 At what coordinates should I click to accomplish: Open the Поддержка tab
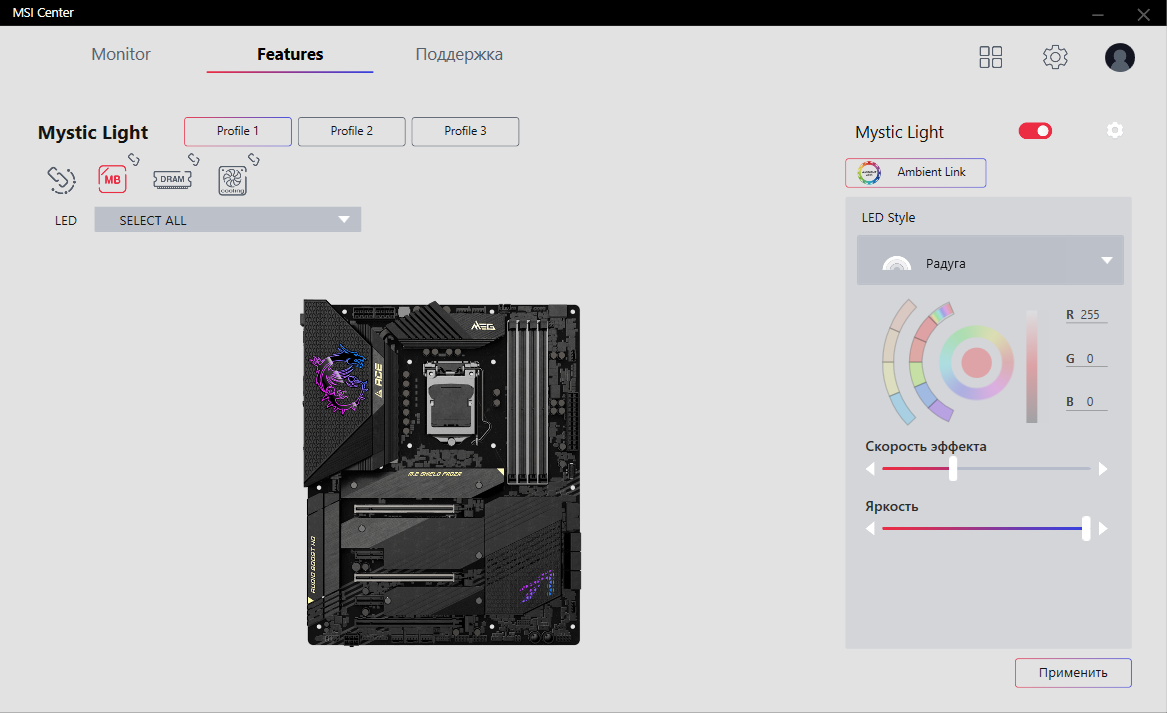(459, 54)
